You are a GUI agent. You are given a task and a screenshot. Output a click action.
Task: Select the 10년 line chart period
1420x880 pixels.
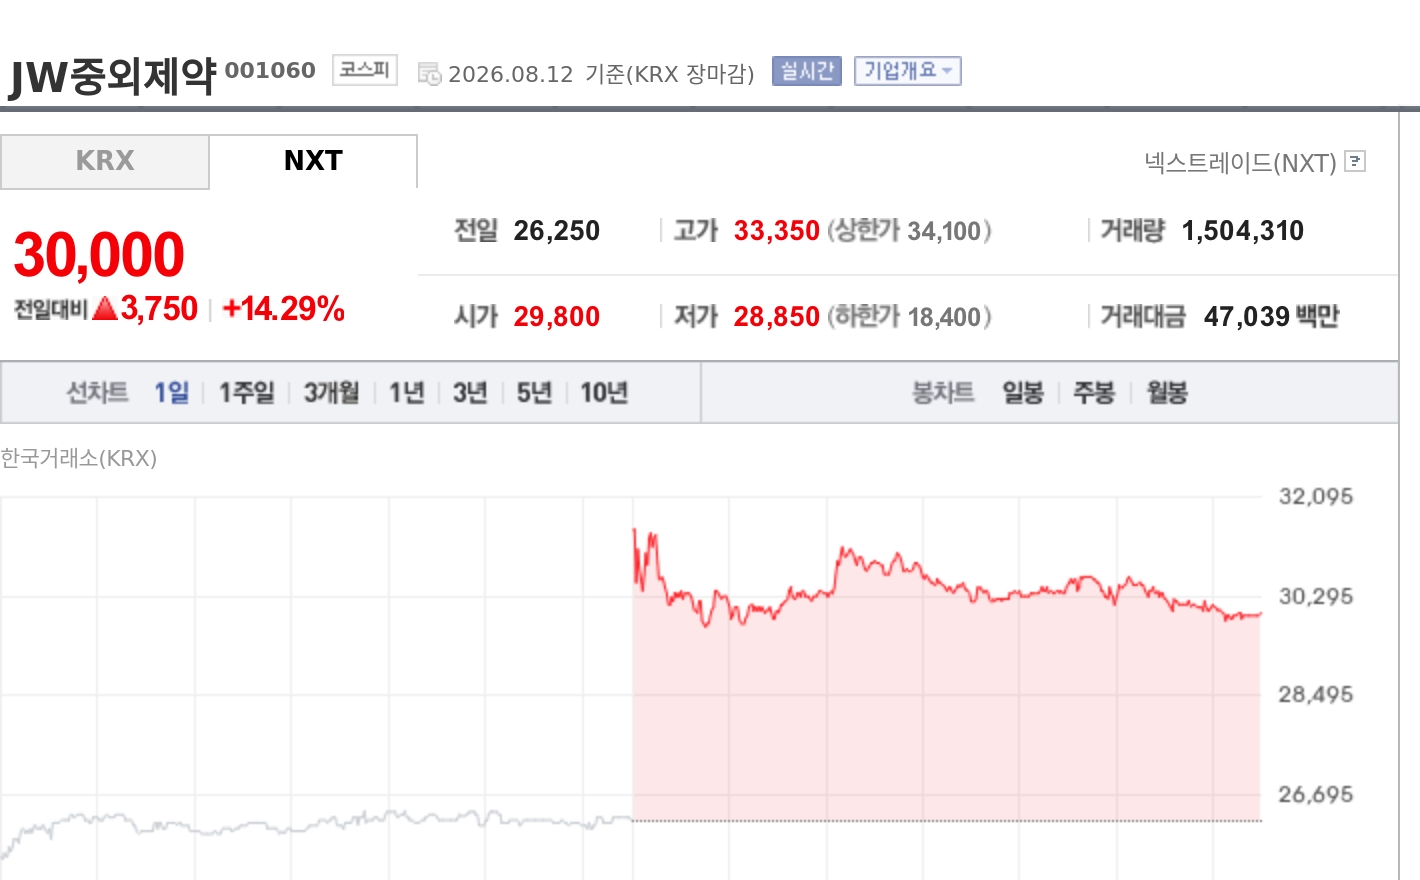click(604, 392)
